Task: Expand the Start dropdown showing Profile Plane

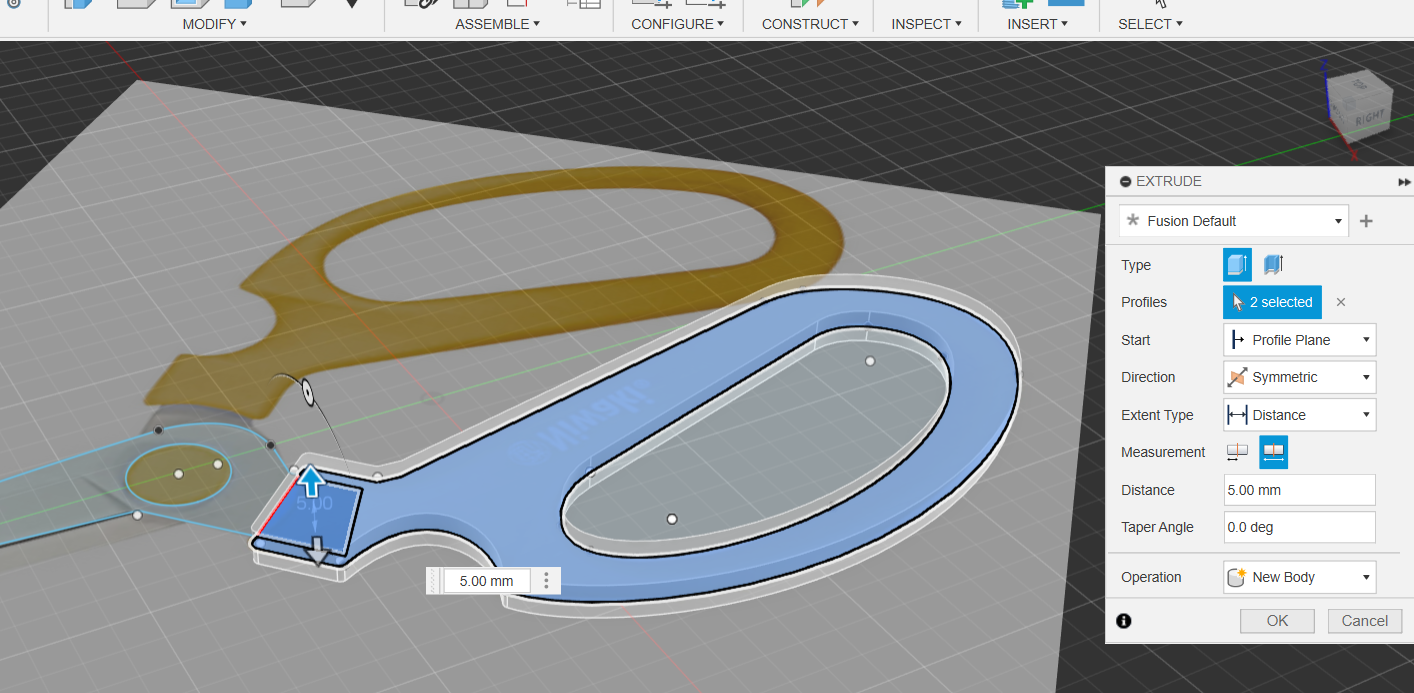Action: [1299, 340]
